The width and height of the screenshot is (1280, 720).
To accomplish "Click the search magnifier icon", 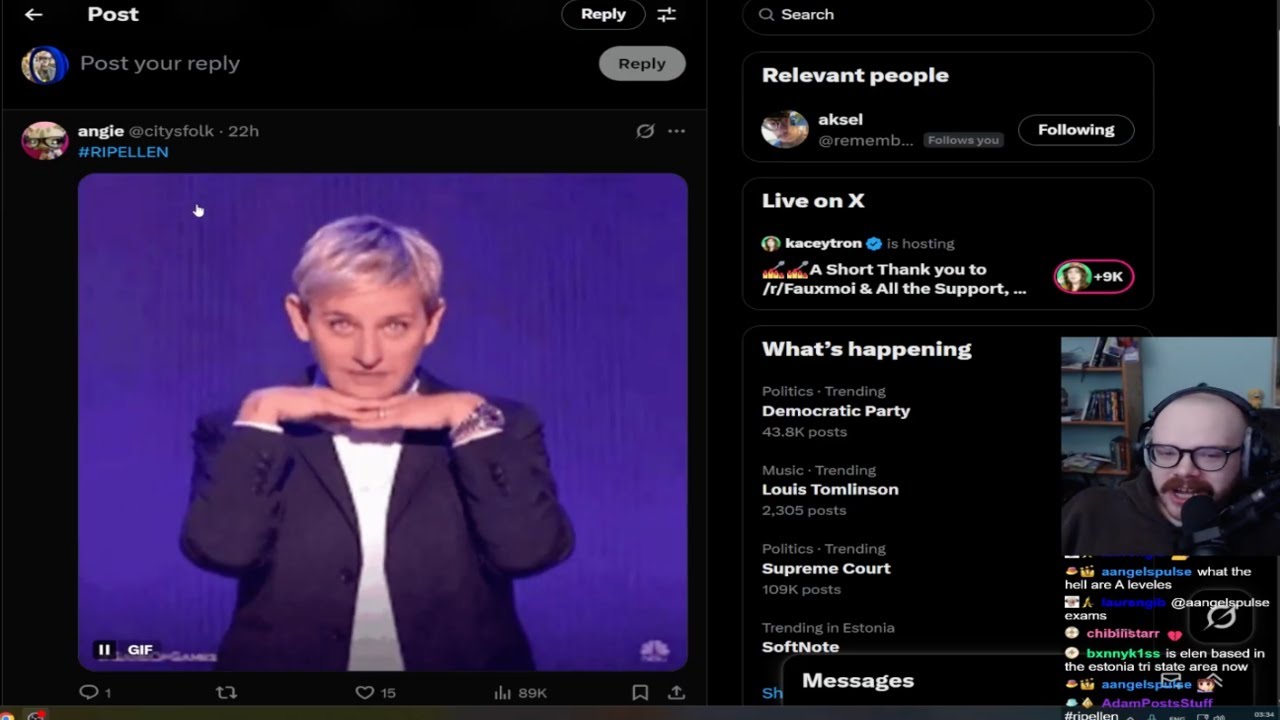I will pos(767,15).
